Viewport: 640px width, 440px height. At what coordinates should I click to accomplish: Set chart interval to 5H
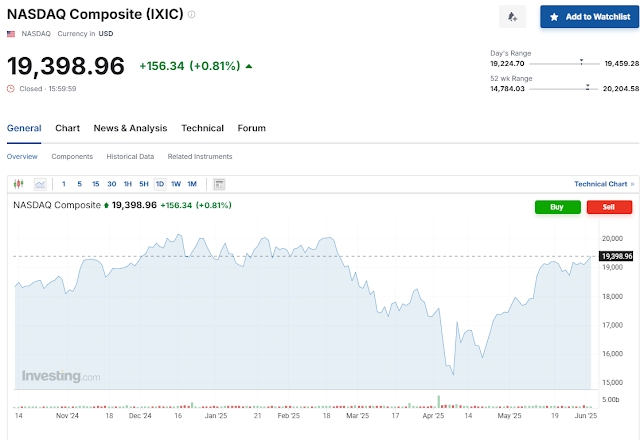pyautogui.click(x=144, y=184)
